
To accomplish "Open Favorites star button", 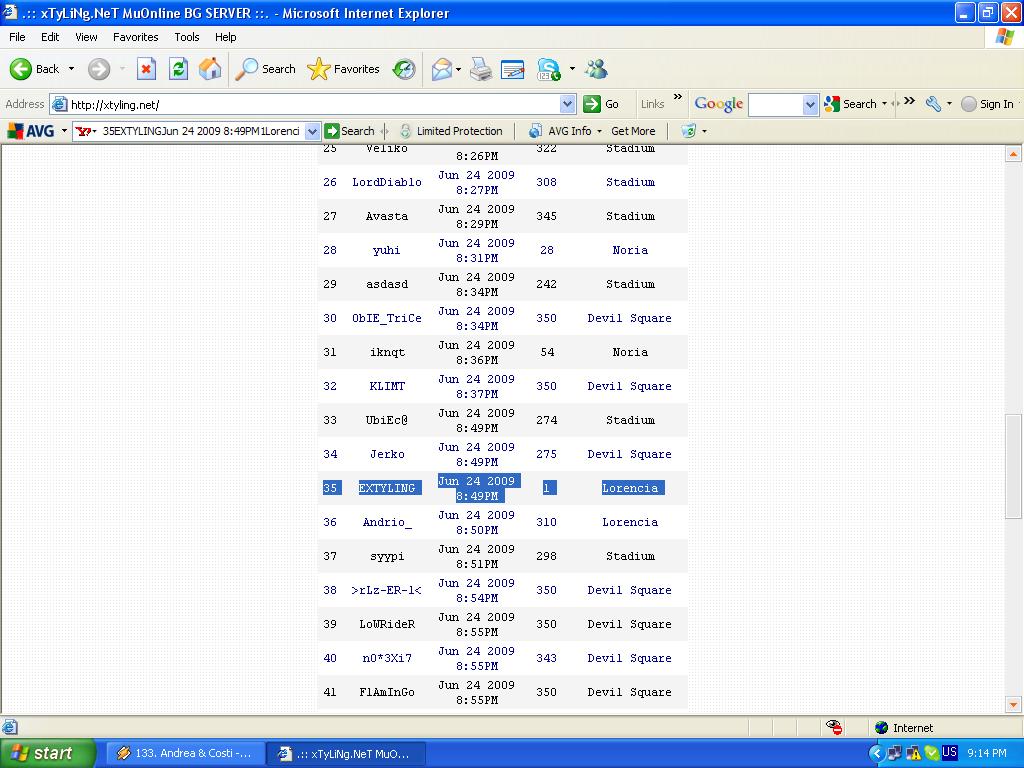I will pos(344,69).
